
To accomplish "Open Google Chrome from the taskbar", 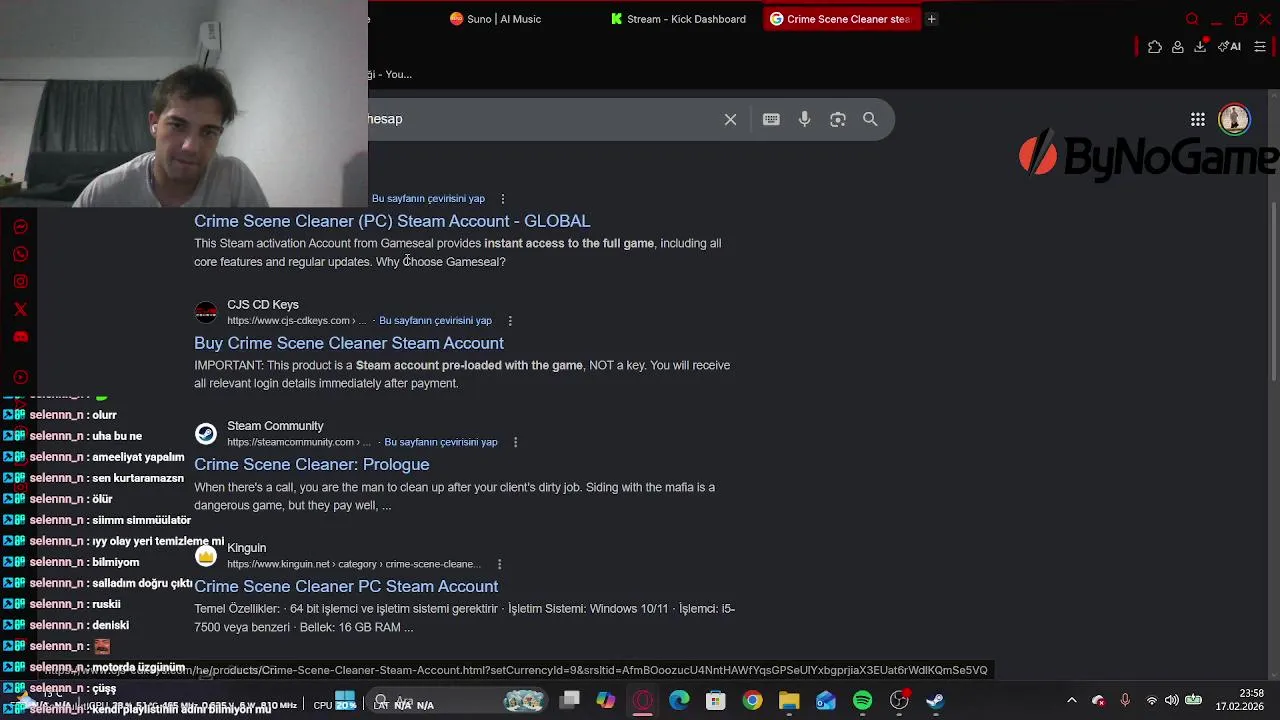I will click(x=752, y=700).
